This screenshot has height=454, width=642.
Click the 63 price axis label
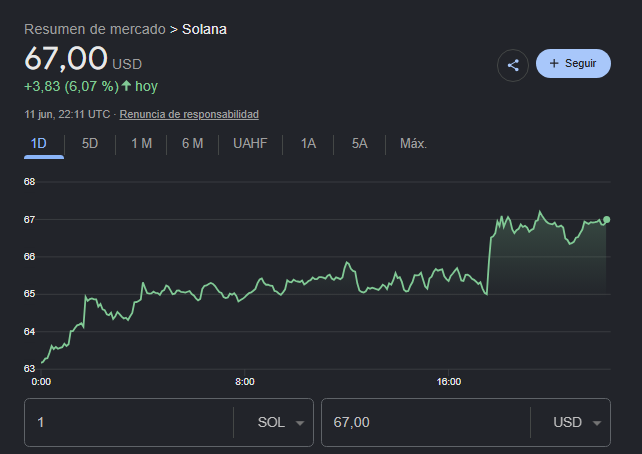(29, 369)
